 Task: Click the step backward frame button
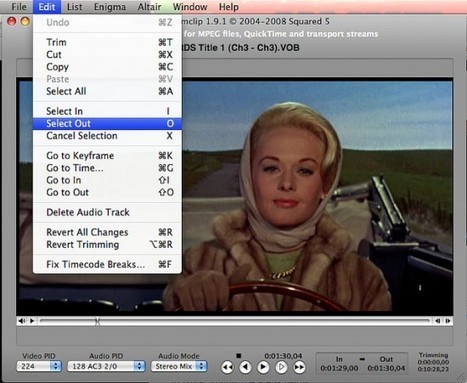pyautogui.click(x=245, y=367)
